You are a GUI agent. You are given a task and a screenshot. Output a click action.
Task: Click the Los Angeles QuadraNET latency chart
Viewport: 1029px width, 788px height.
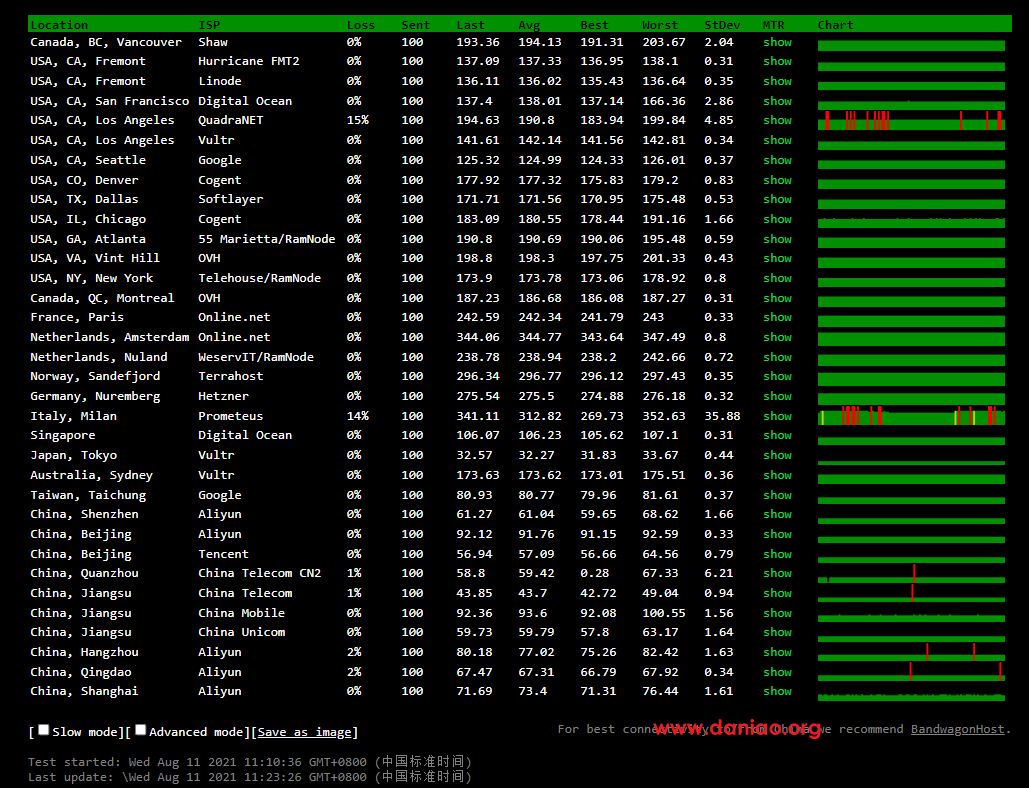pos(911,120)
